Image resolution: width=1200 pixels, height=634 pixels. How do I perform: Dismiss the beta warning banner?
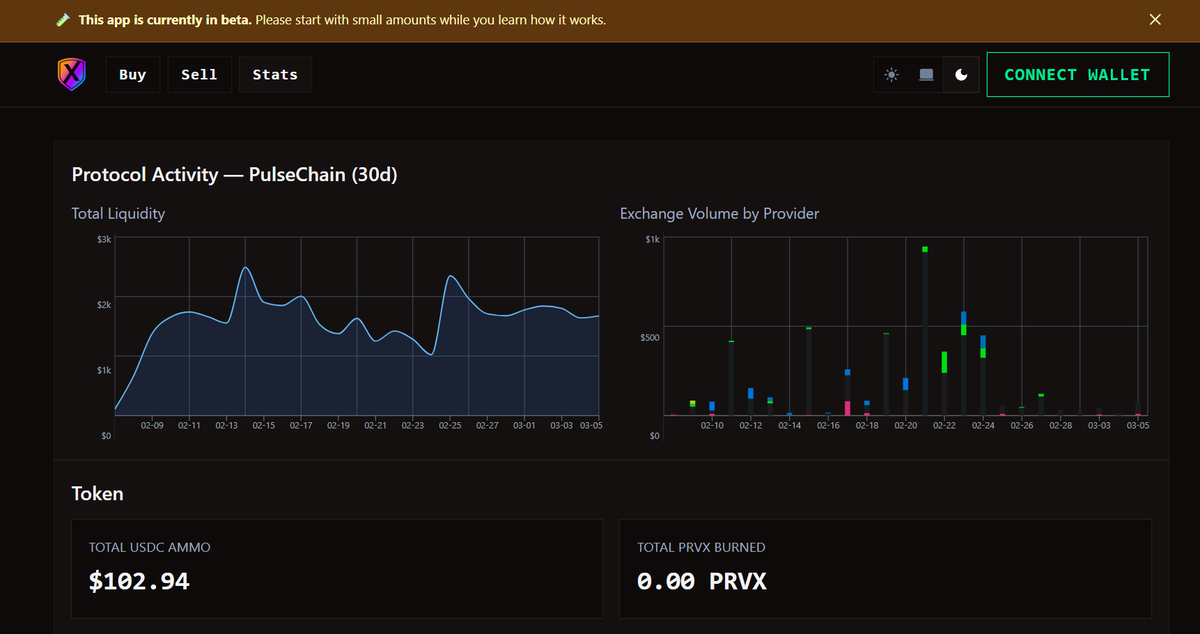tap(1155, 19)
